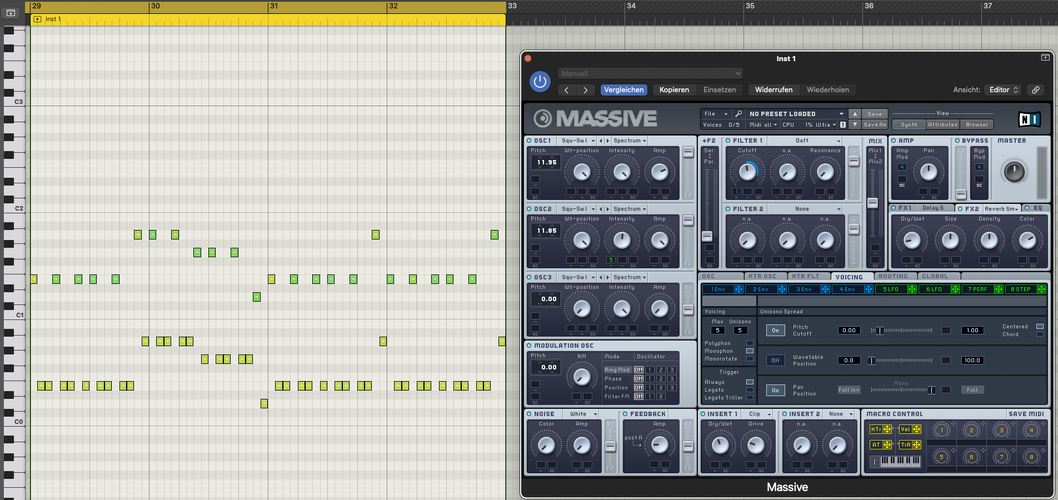Switch to the Browser view button
The width and height of the screenshot is (1058, 500).
tap(976, 124)
